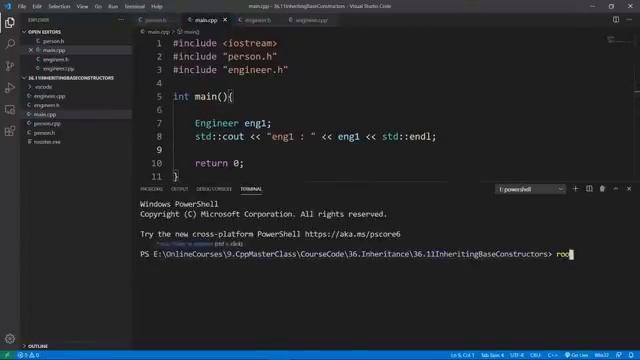The width and height of the screenshot is (640, 360).
Task: Expand the .vscode folder
Action: tap(43, 87)
